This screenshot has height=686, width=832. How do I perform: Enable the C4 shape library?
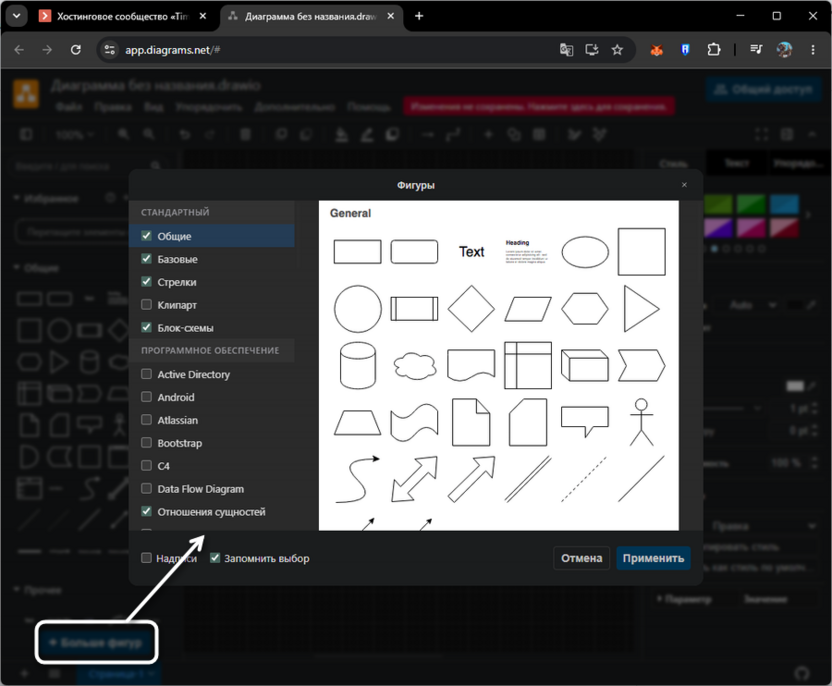(x=146, y=465)
